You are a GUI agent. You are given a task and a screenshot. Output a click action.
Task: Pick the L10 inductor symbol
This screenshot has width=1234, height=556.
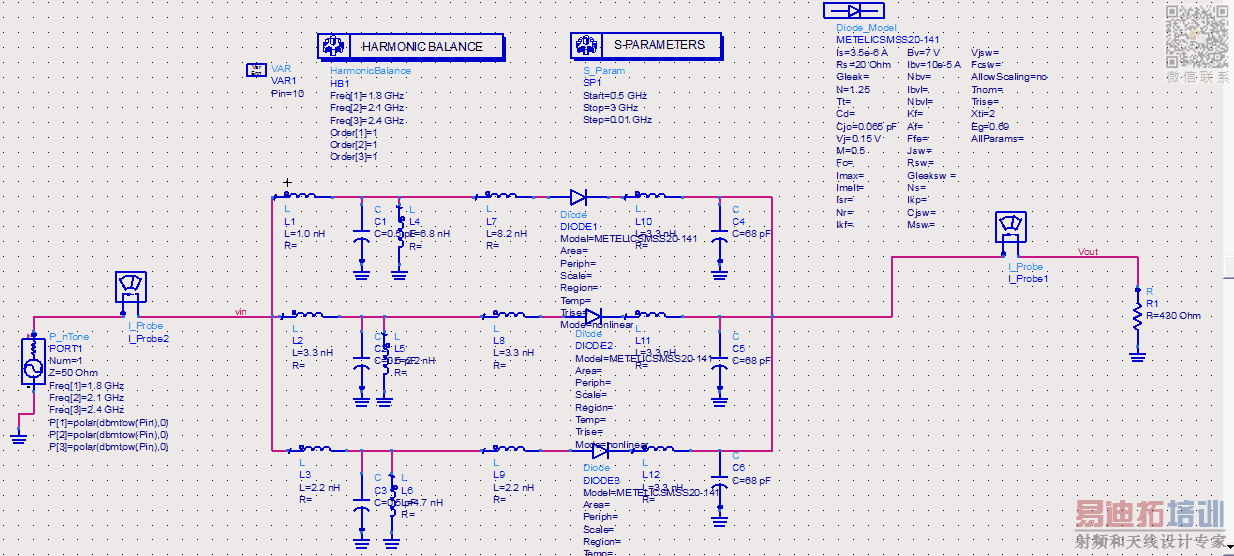click(650, 196)
